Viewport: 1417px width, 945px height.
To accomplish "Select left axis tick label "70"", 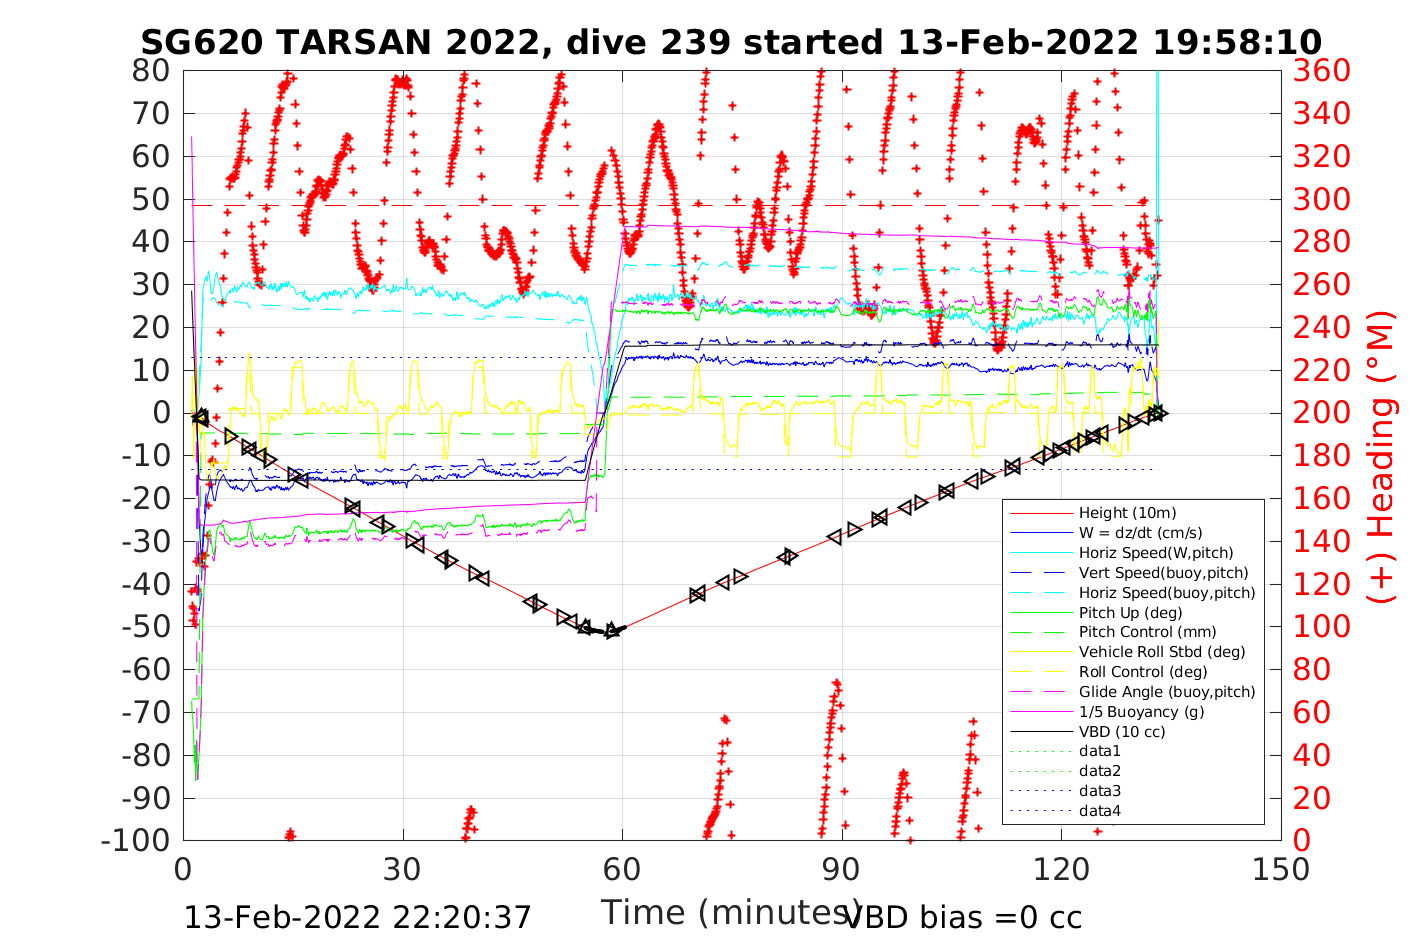I will coord(152,113).
